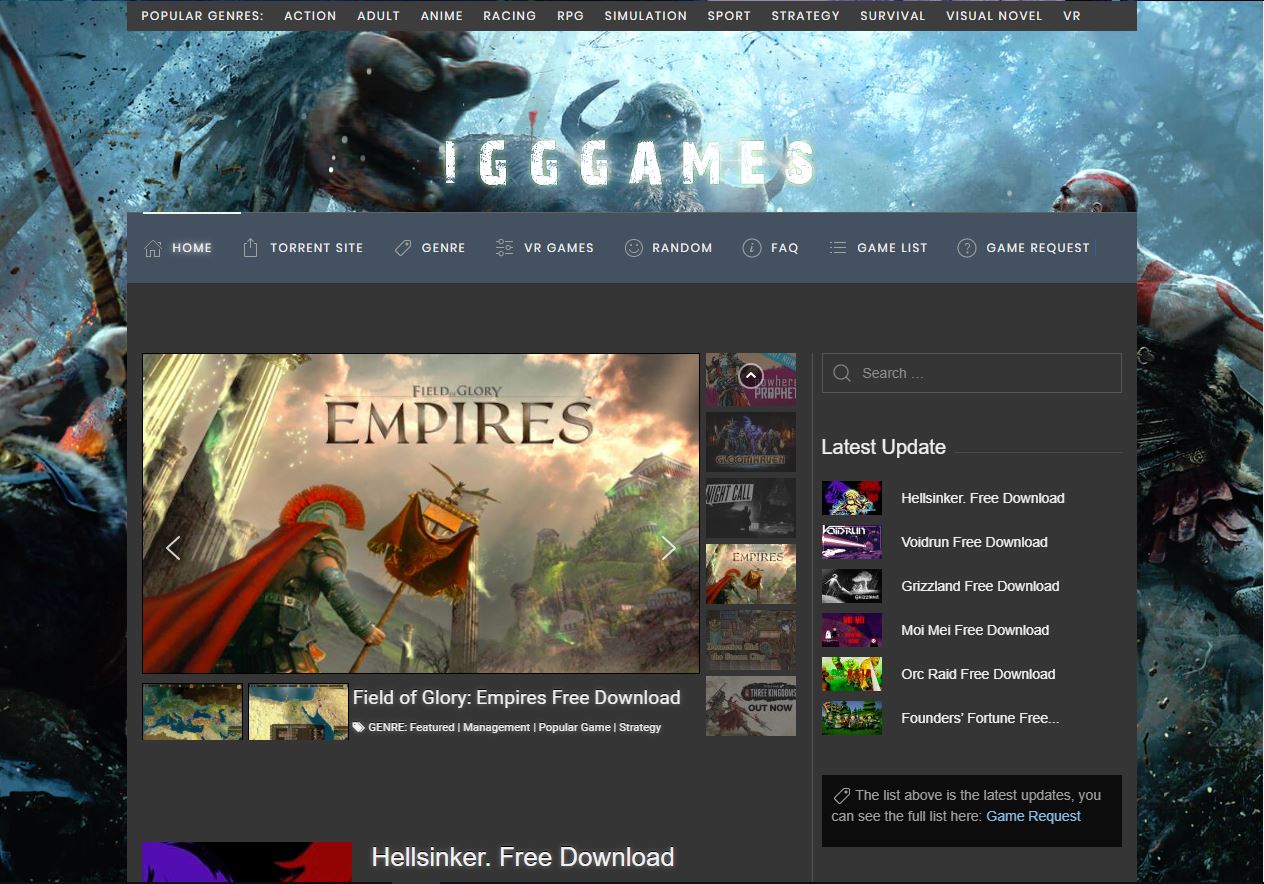Advance slider with right arrow
Viewport: 1264px width, 884px height.
[x=669, y=548]
